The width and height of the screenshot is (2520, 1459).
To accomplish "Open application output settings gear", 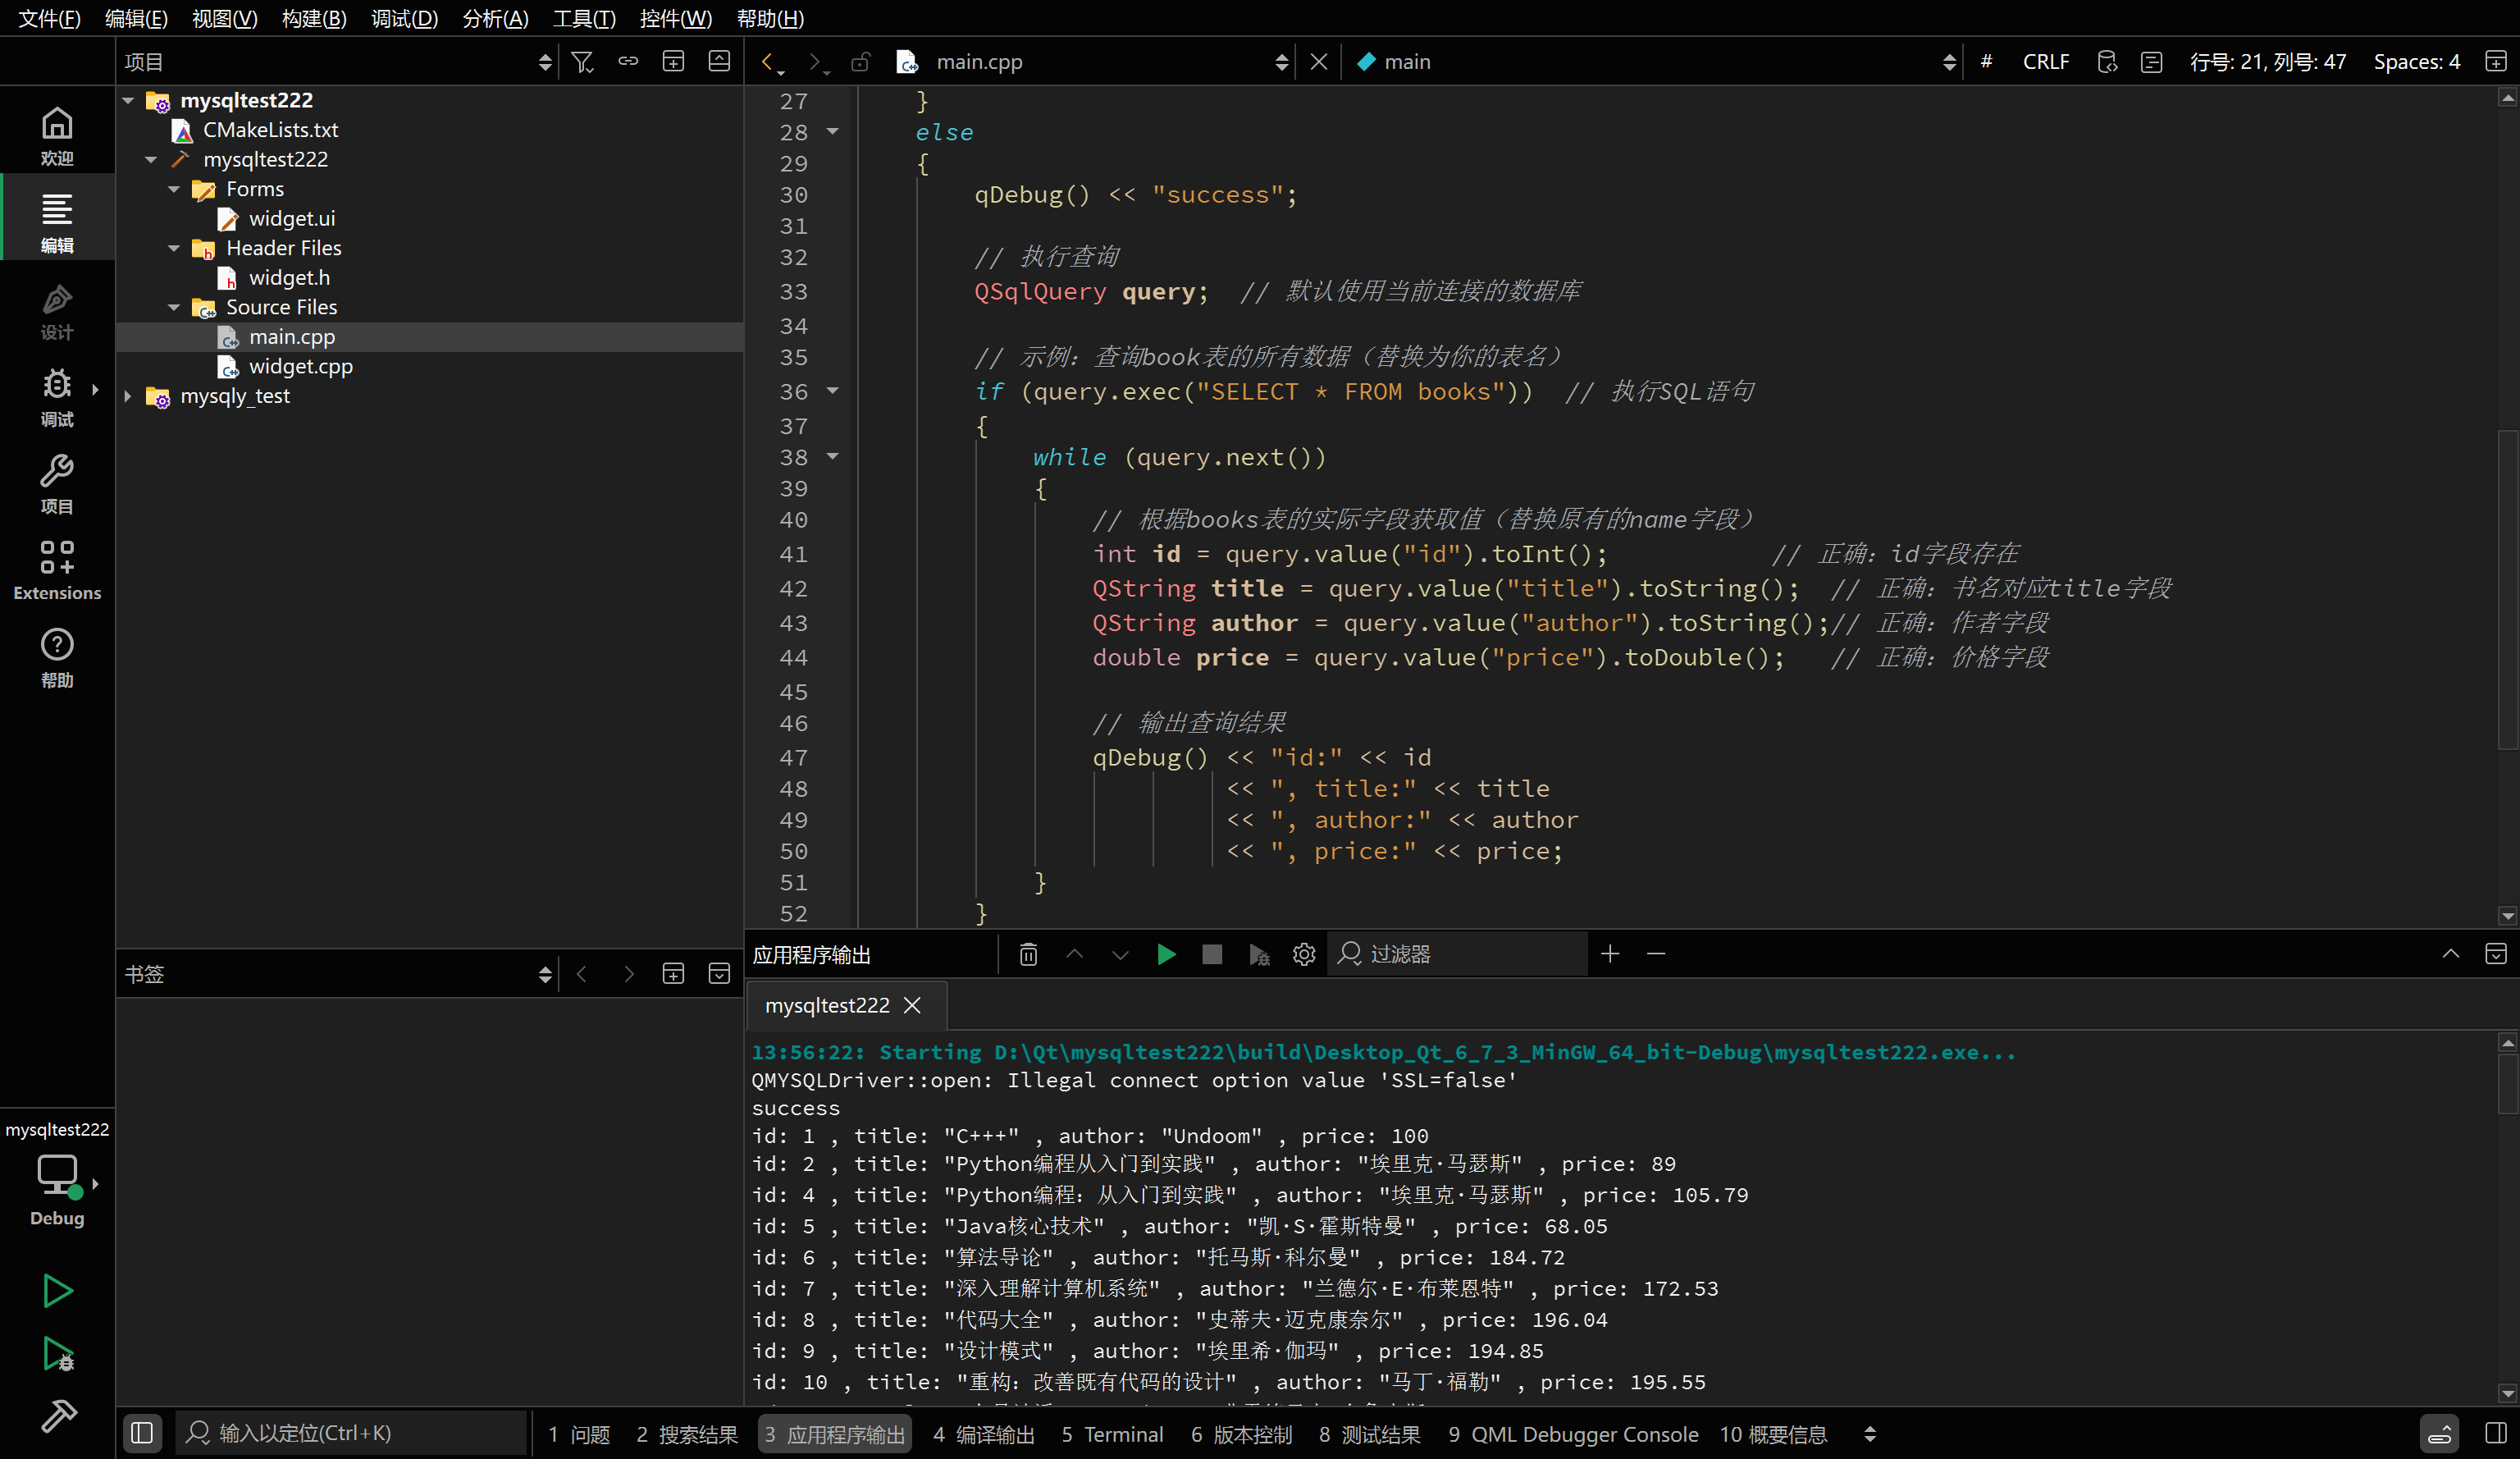I will [x=1303, y=954].
